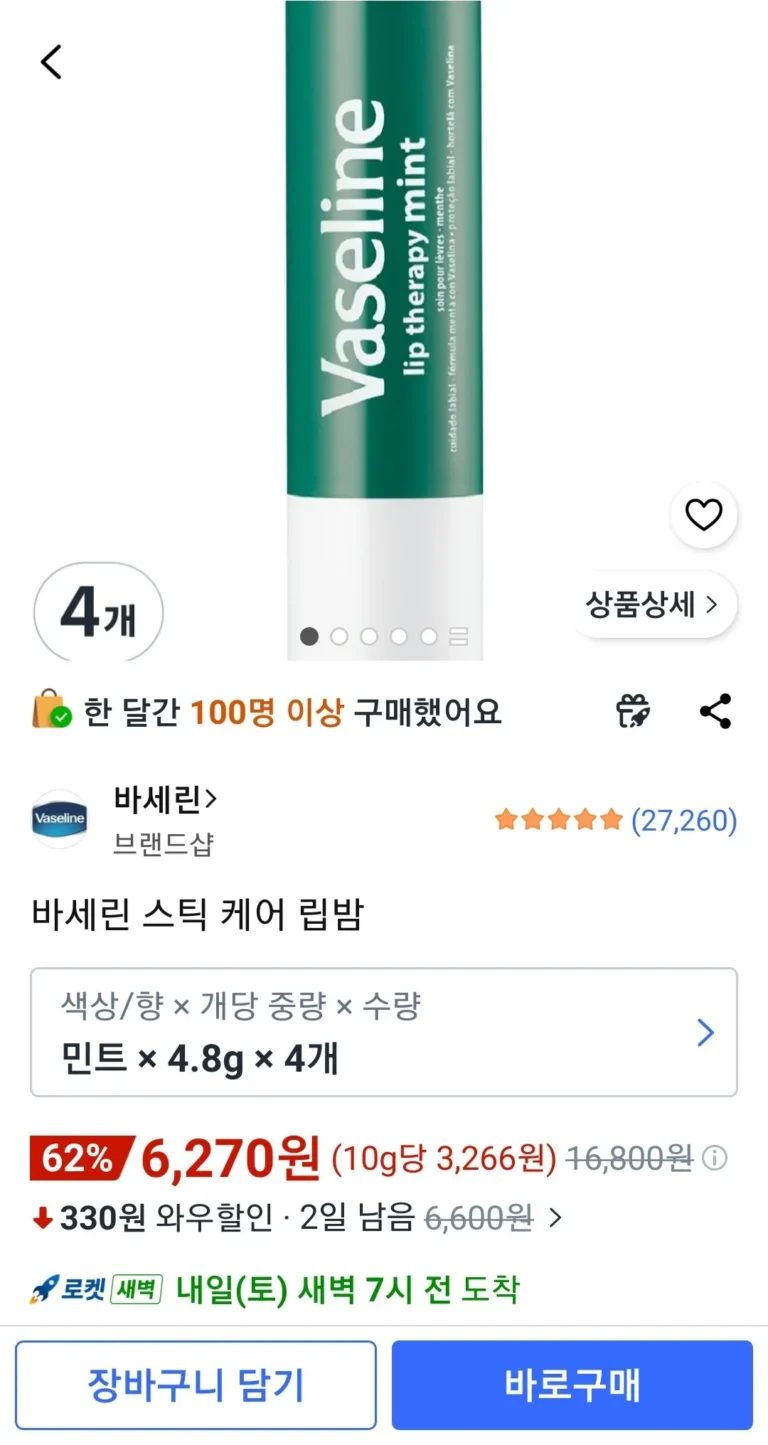Tap the share icon
Image resolution: width=768 pixels, height=1445 pixels.
[x=715, y=711]
